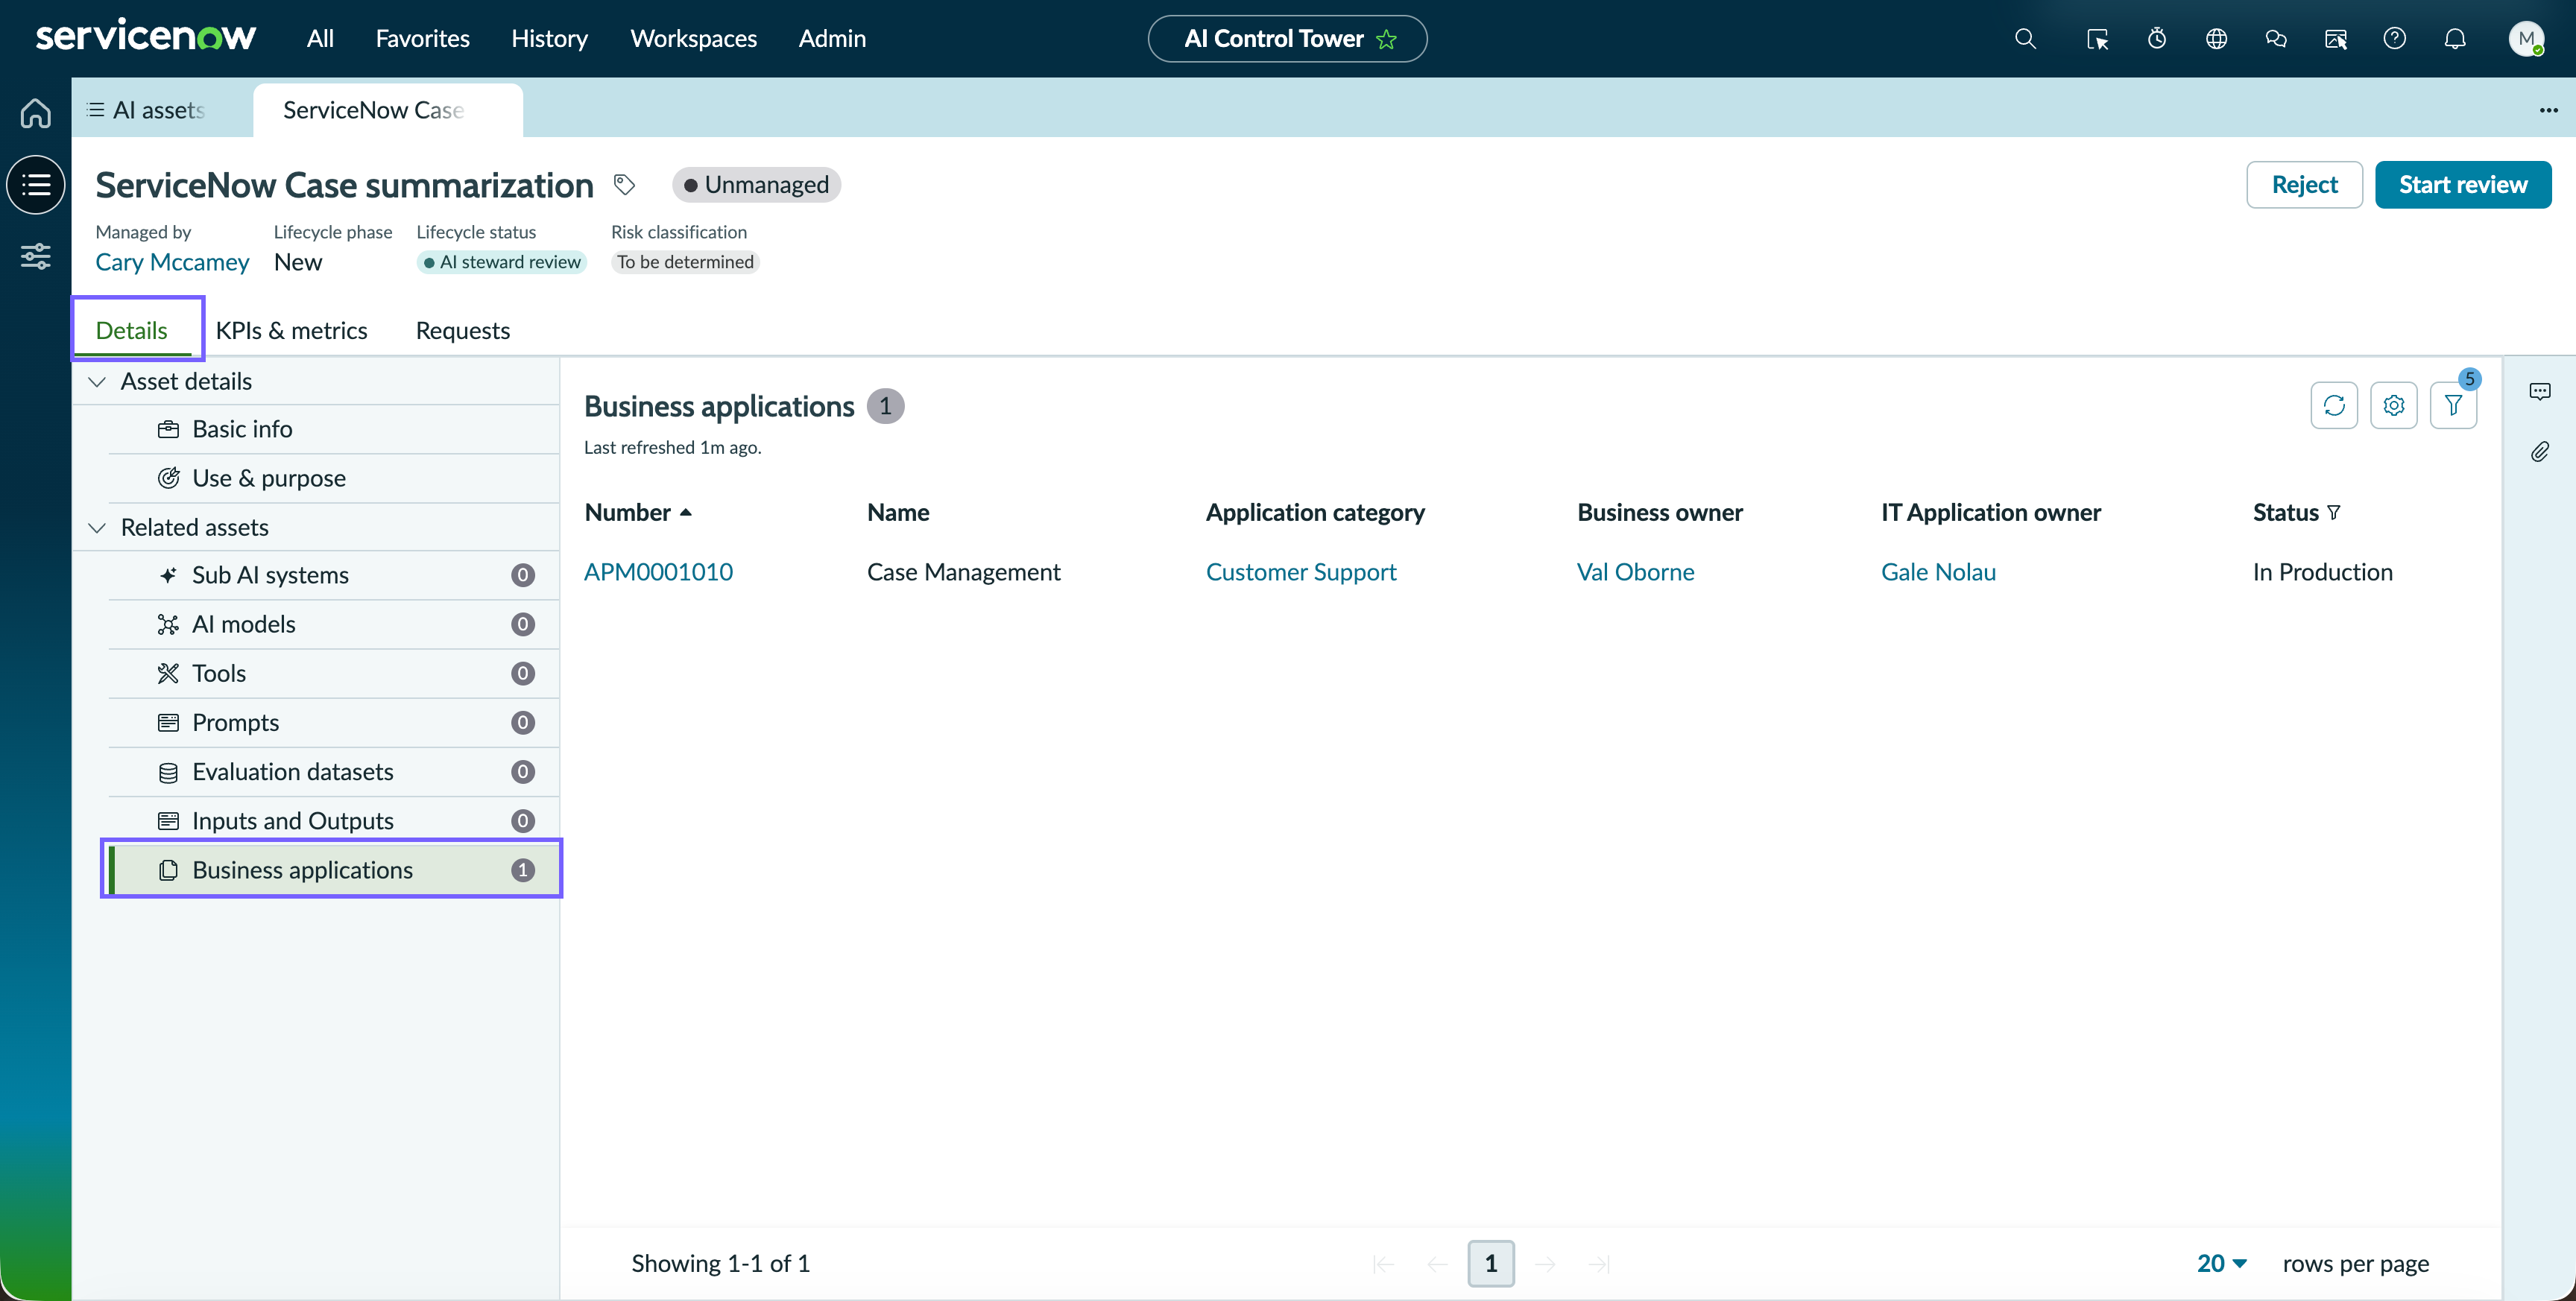Open the All menu
Viewport: 2576px width, 1301px height.
coord(320,39)
